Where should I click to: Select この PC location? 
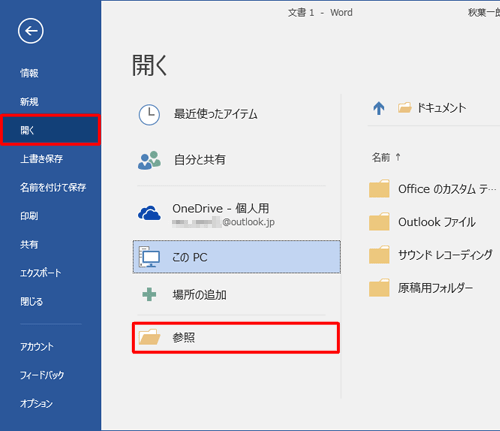237,257
